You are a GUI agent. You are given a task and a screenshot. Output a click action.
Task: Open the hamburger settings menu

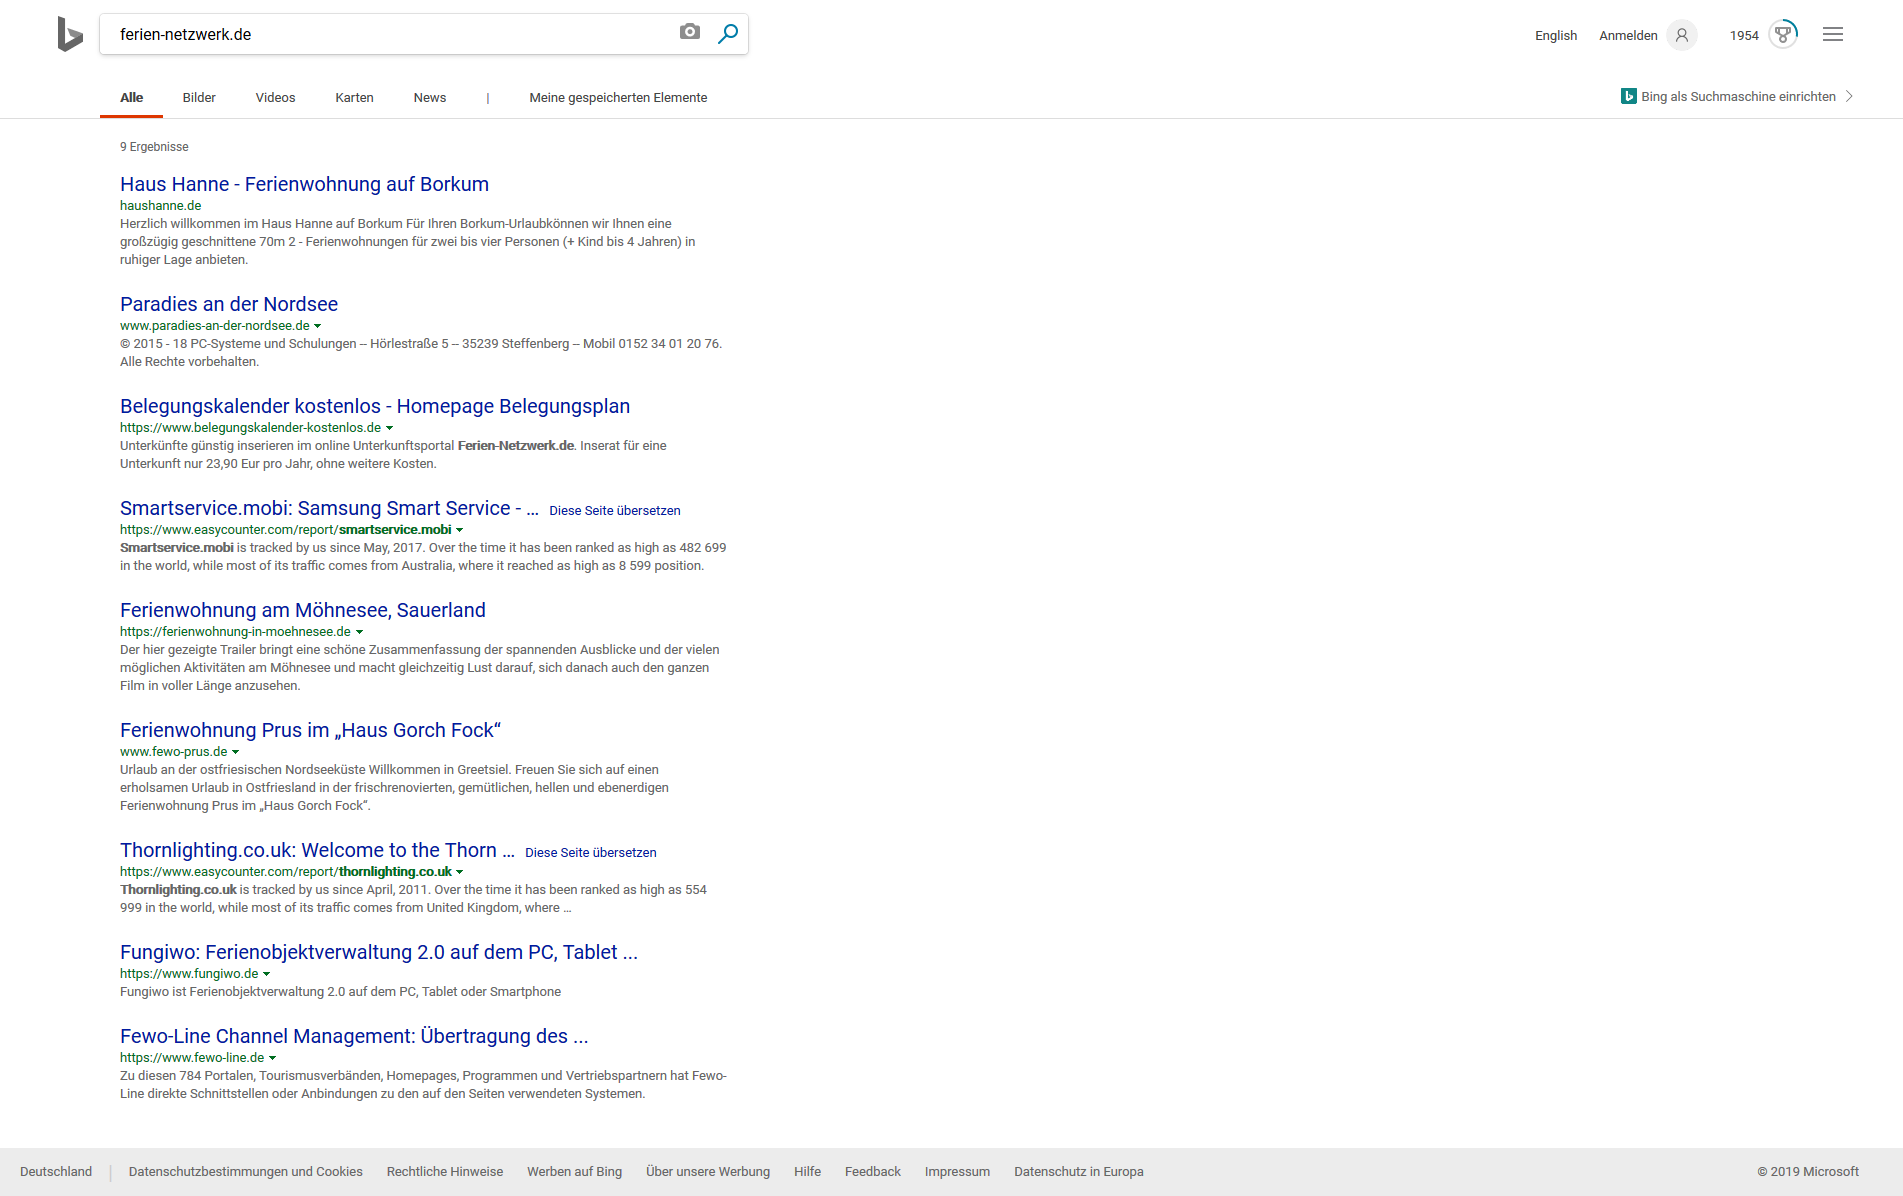pyautogui.click(x=1832, y=35)
